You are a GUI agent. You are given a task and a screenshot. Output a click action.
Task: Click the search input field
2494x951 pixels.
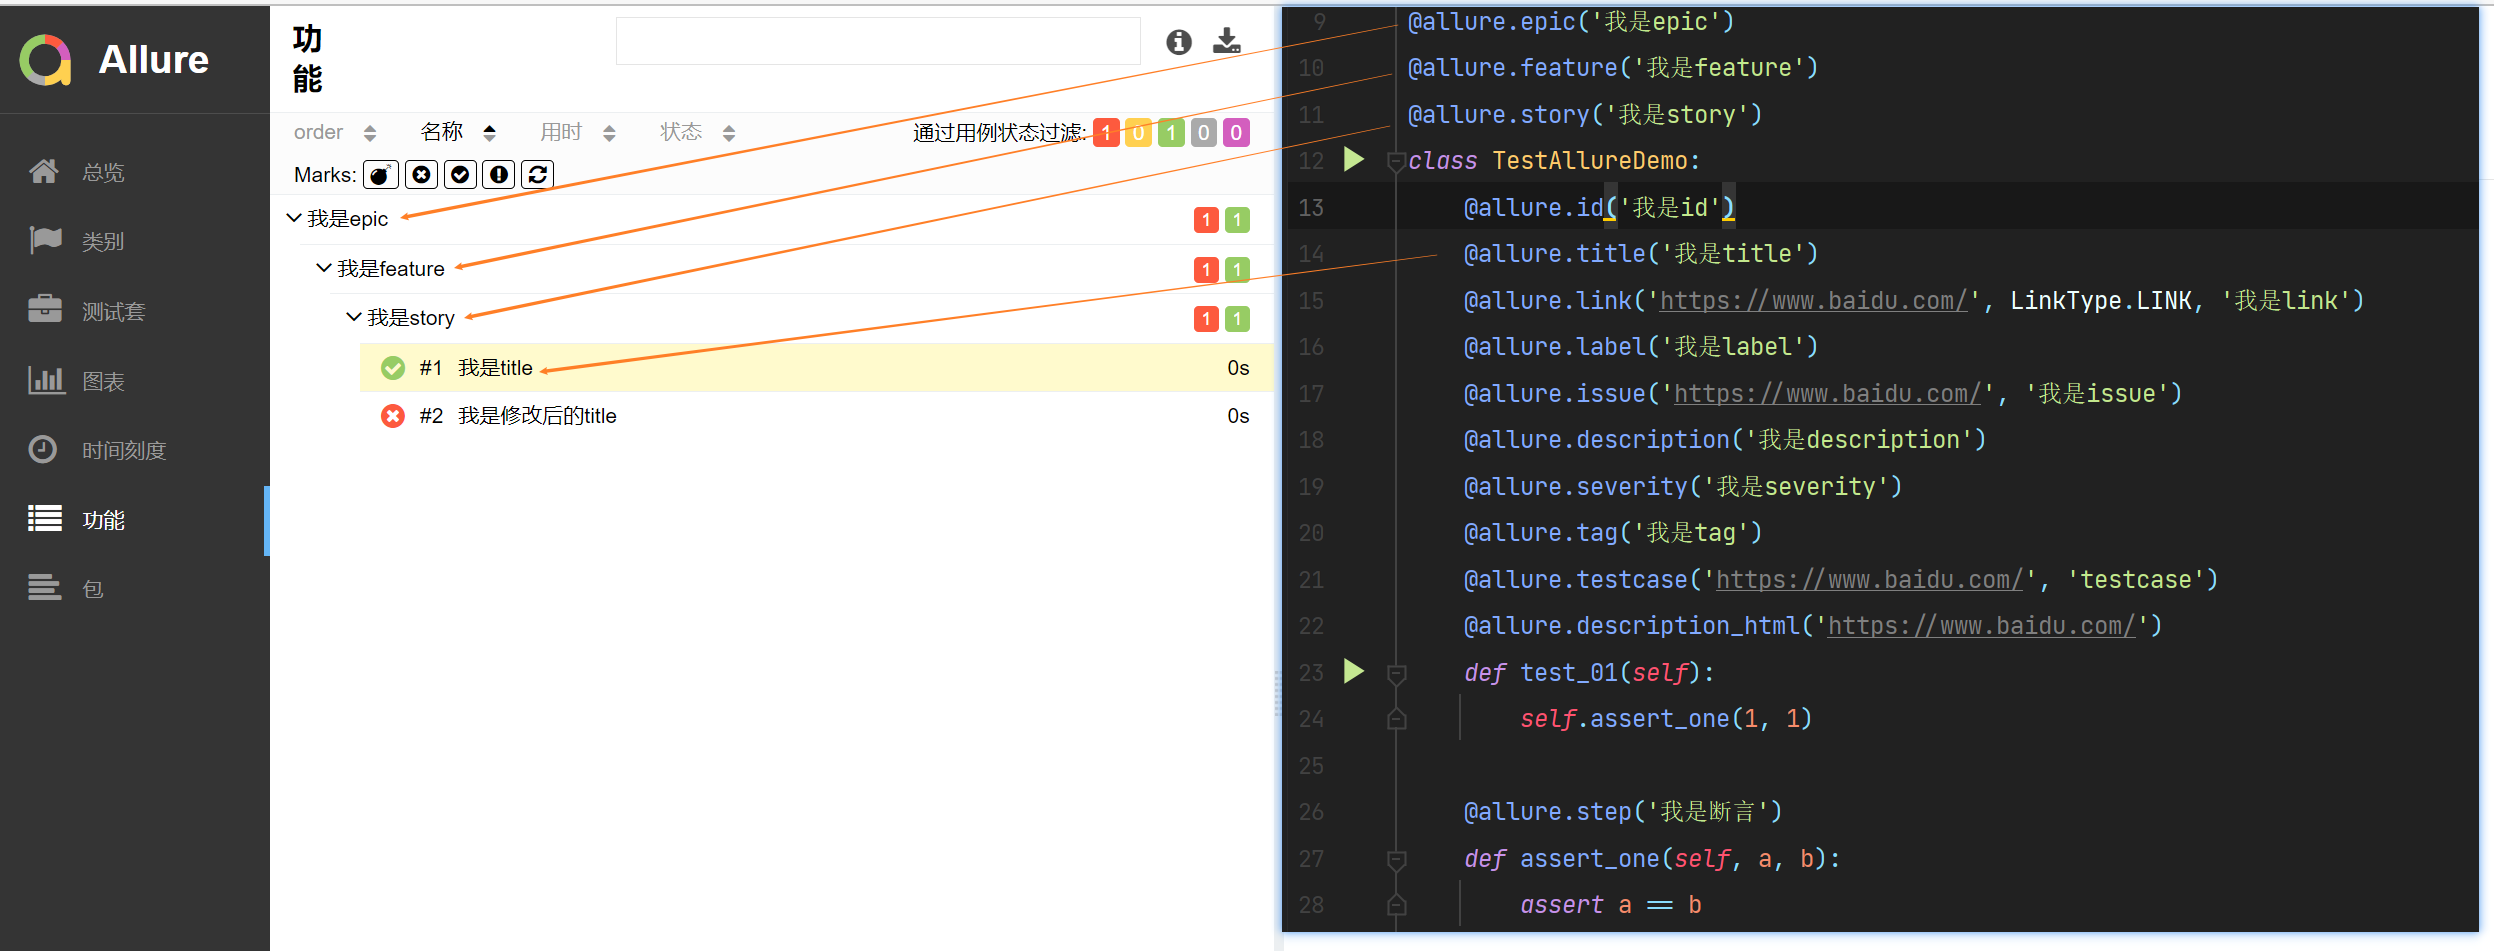[x=878, y=41]
